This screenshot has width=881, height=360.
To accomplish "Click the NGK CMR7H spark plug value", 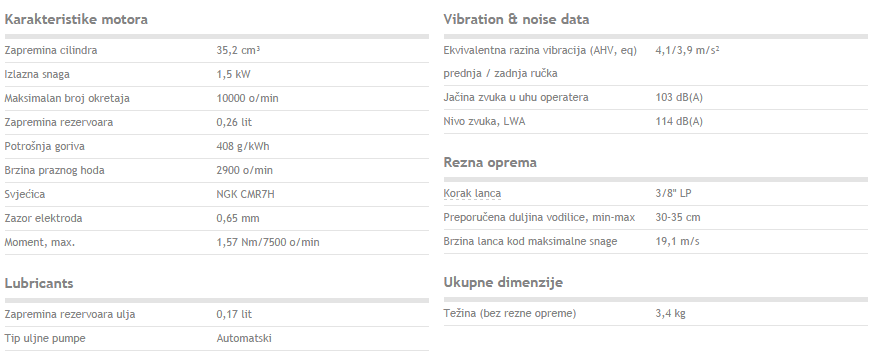I will click(246, 194).
